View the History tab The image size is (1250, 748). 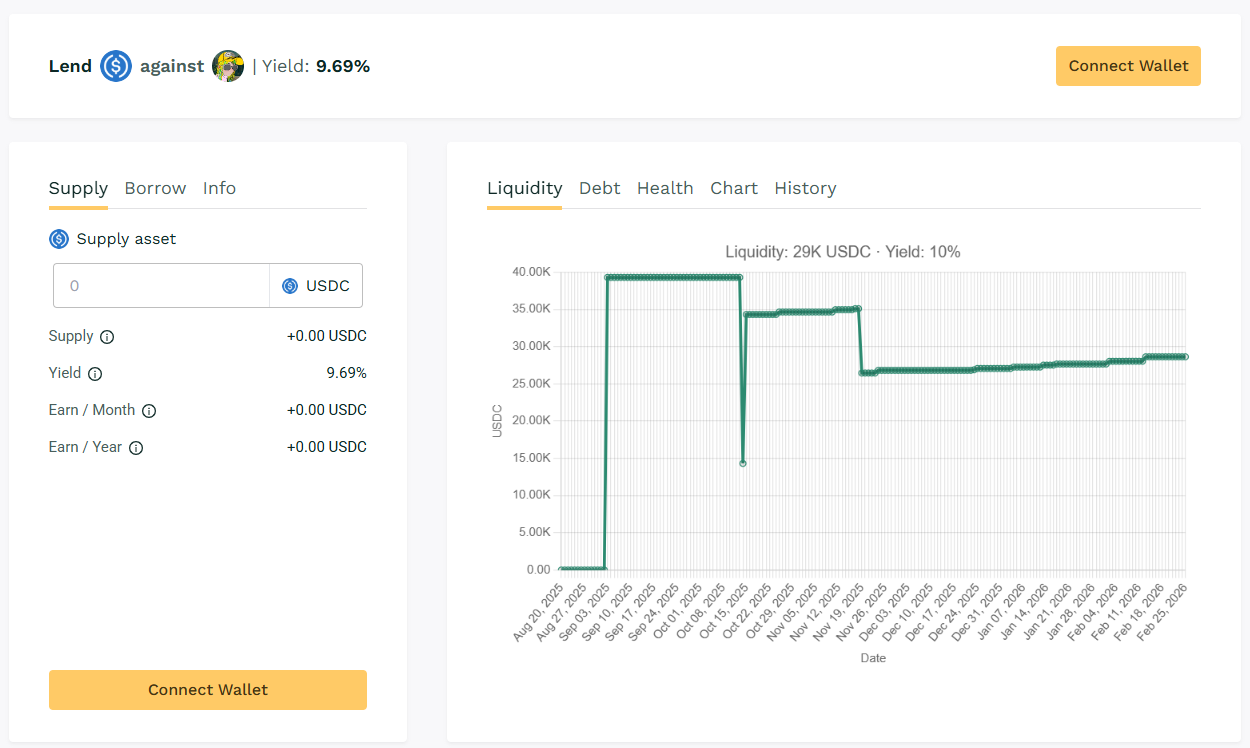tap(805, 188)
